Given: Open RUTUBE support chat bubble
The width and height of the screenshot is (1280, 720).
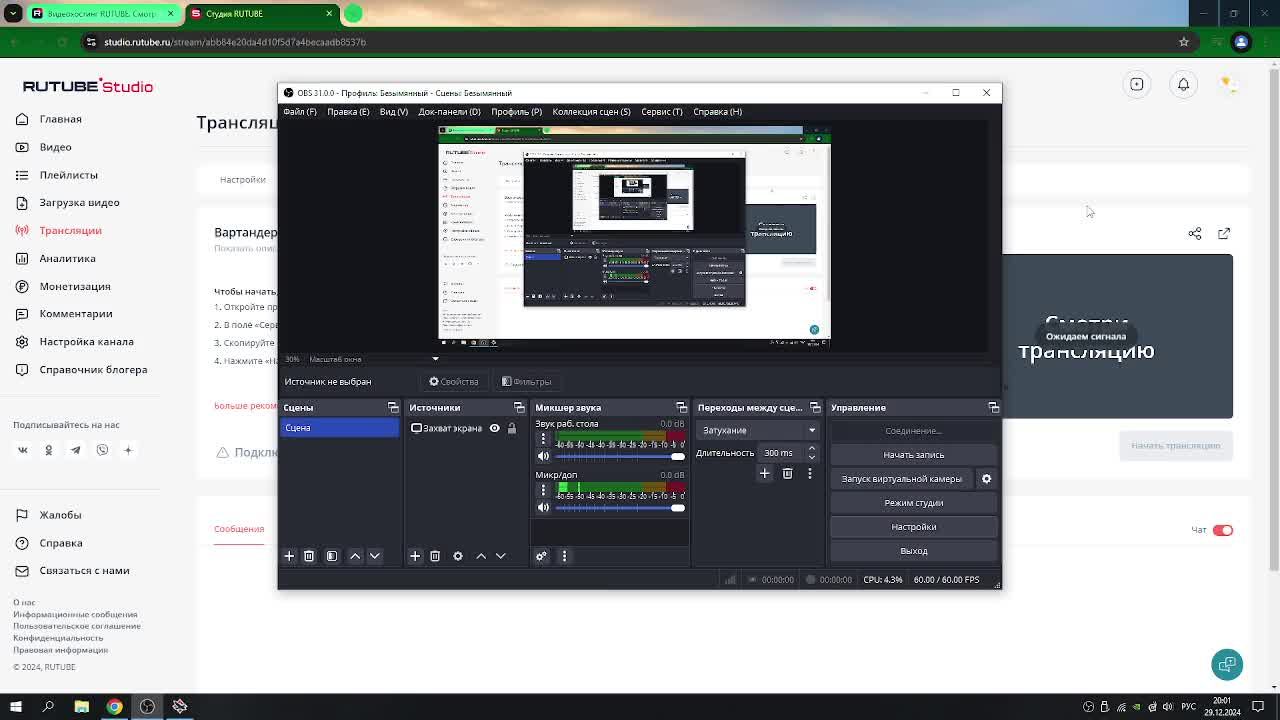Looking at the screenshot, I should [x=1227, y=665].
